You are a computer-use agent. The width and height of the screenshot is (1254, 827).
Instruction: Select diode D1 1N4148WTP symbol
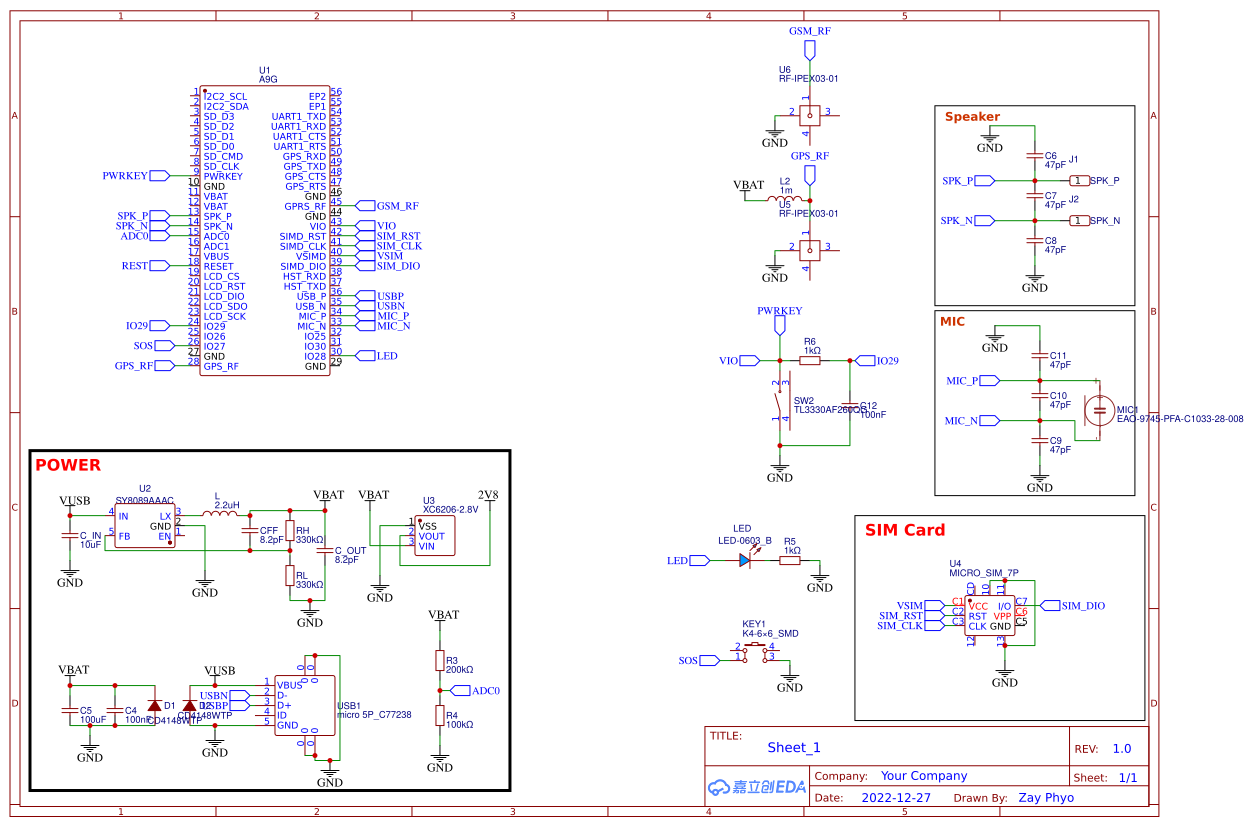point(155,707)
